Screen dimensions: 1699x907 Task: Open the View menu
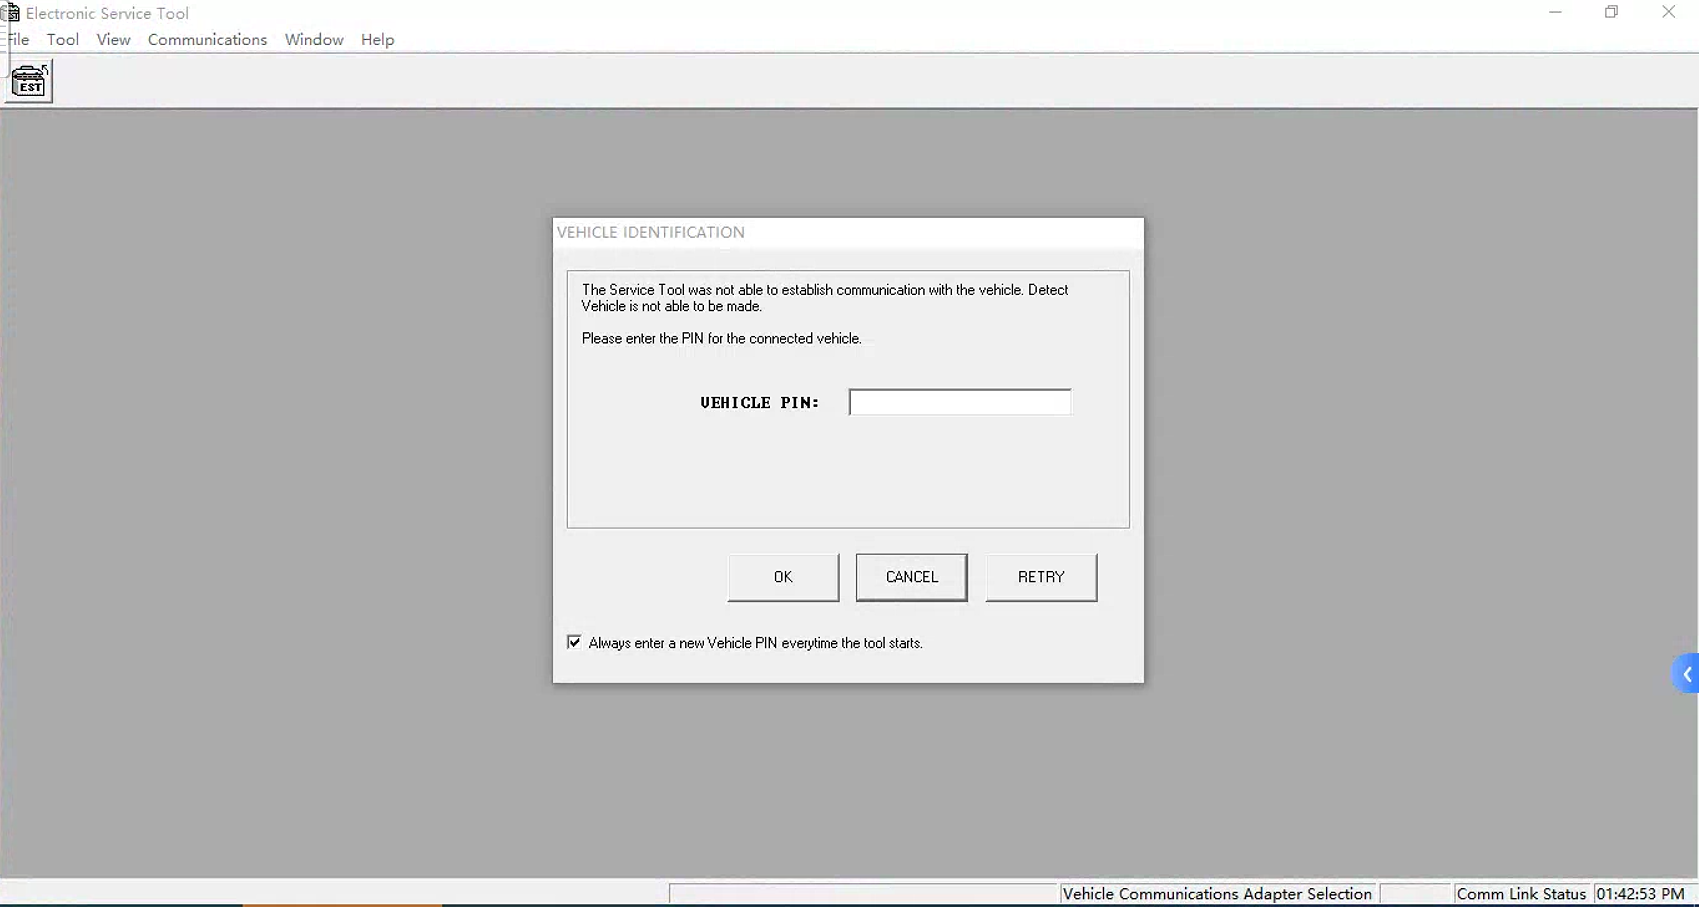[113, 39]
